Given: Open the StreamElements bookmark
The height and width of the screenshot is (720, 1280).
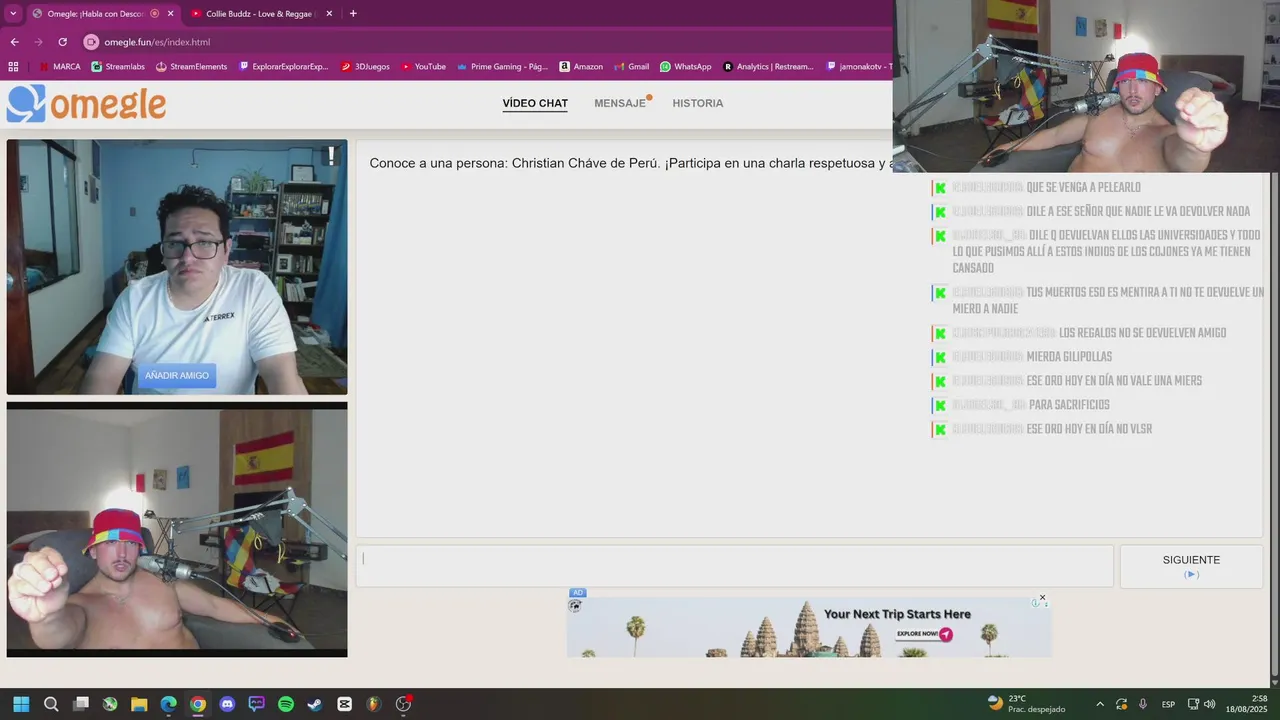Looking at the screenshot, I should [191, 67].
